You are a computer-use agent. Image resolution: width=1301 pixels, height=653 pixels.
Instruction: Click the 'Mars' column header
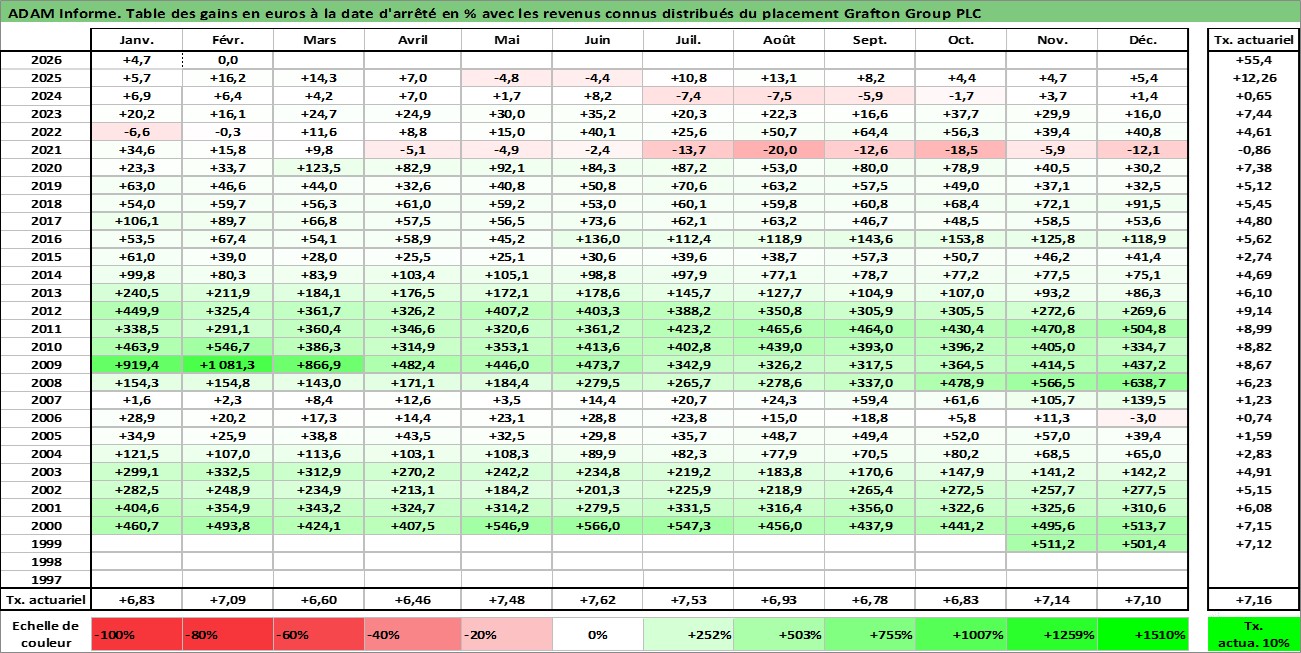pos(318,40)
